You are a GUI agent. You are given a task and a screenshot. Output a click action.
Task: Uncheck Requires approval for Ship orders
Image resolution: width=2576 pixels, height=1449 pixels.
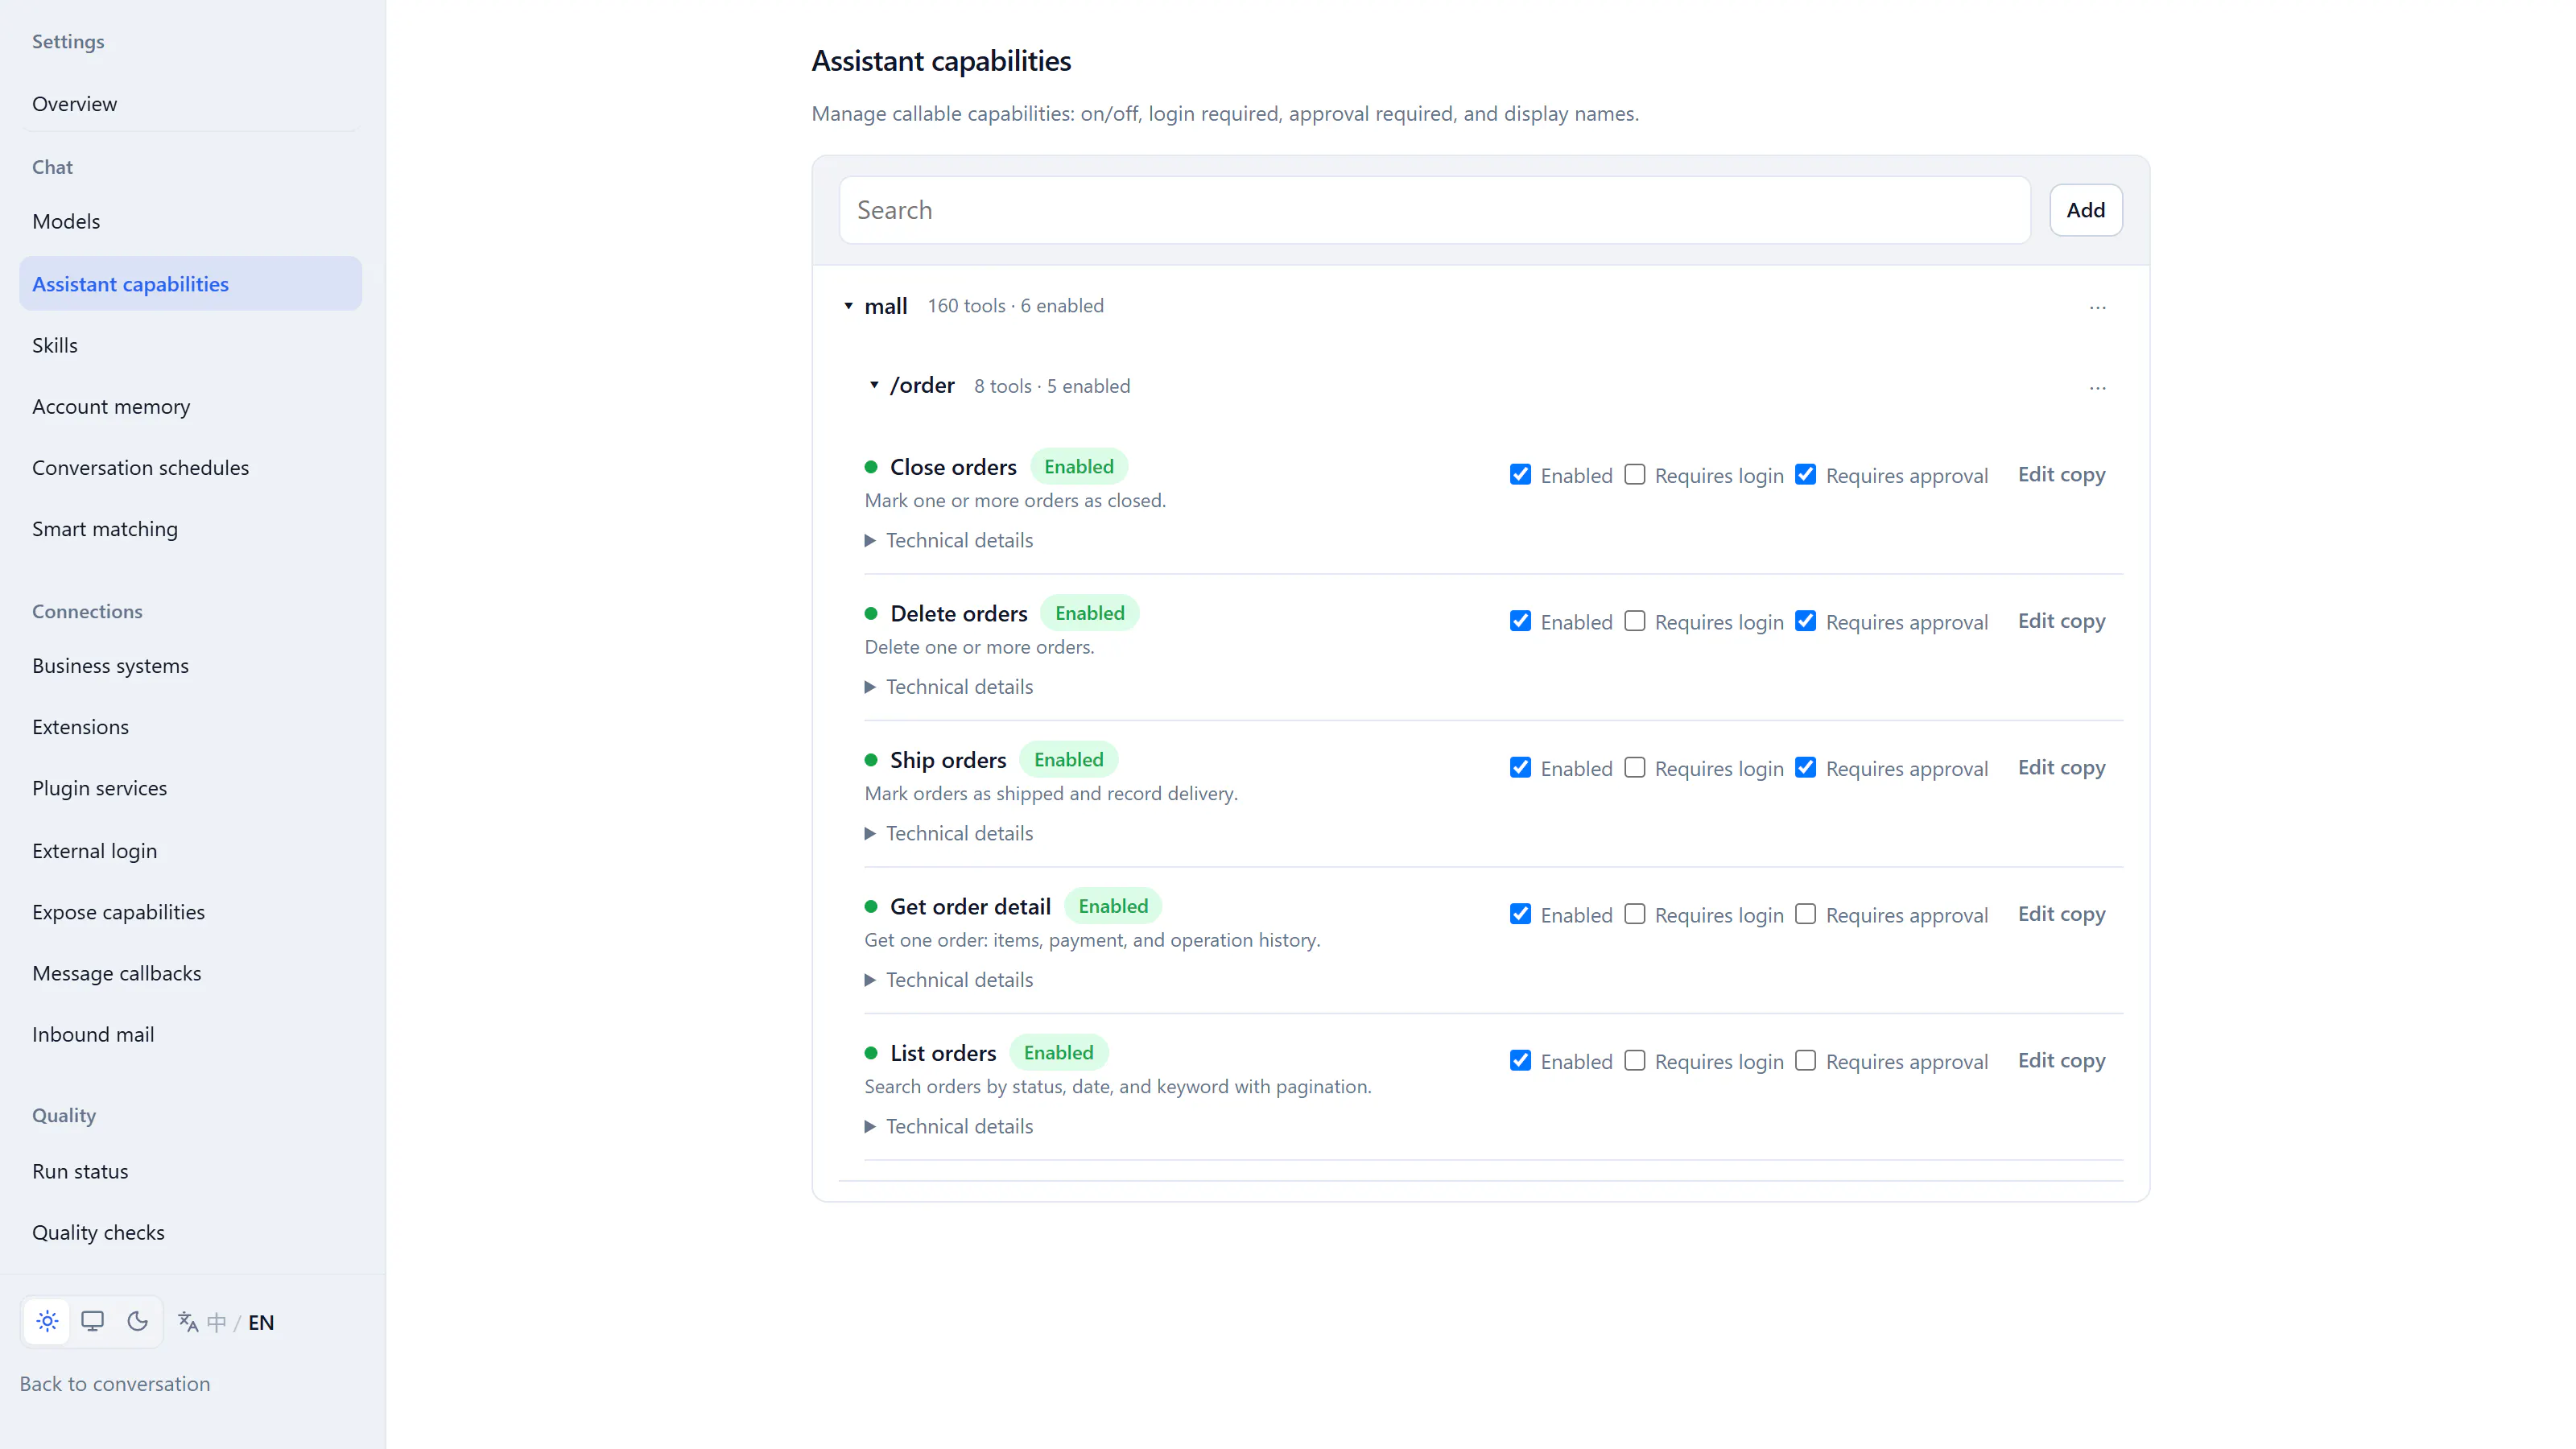(x=1805, y=768)
